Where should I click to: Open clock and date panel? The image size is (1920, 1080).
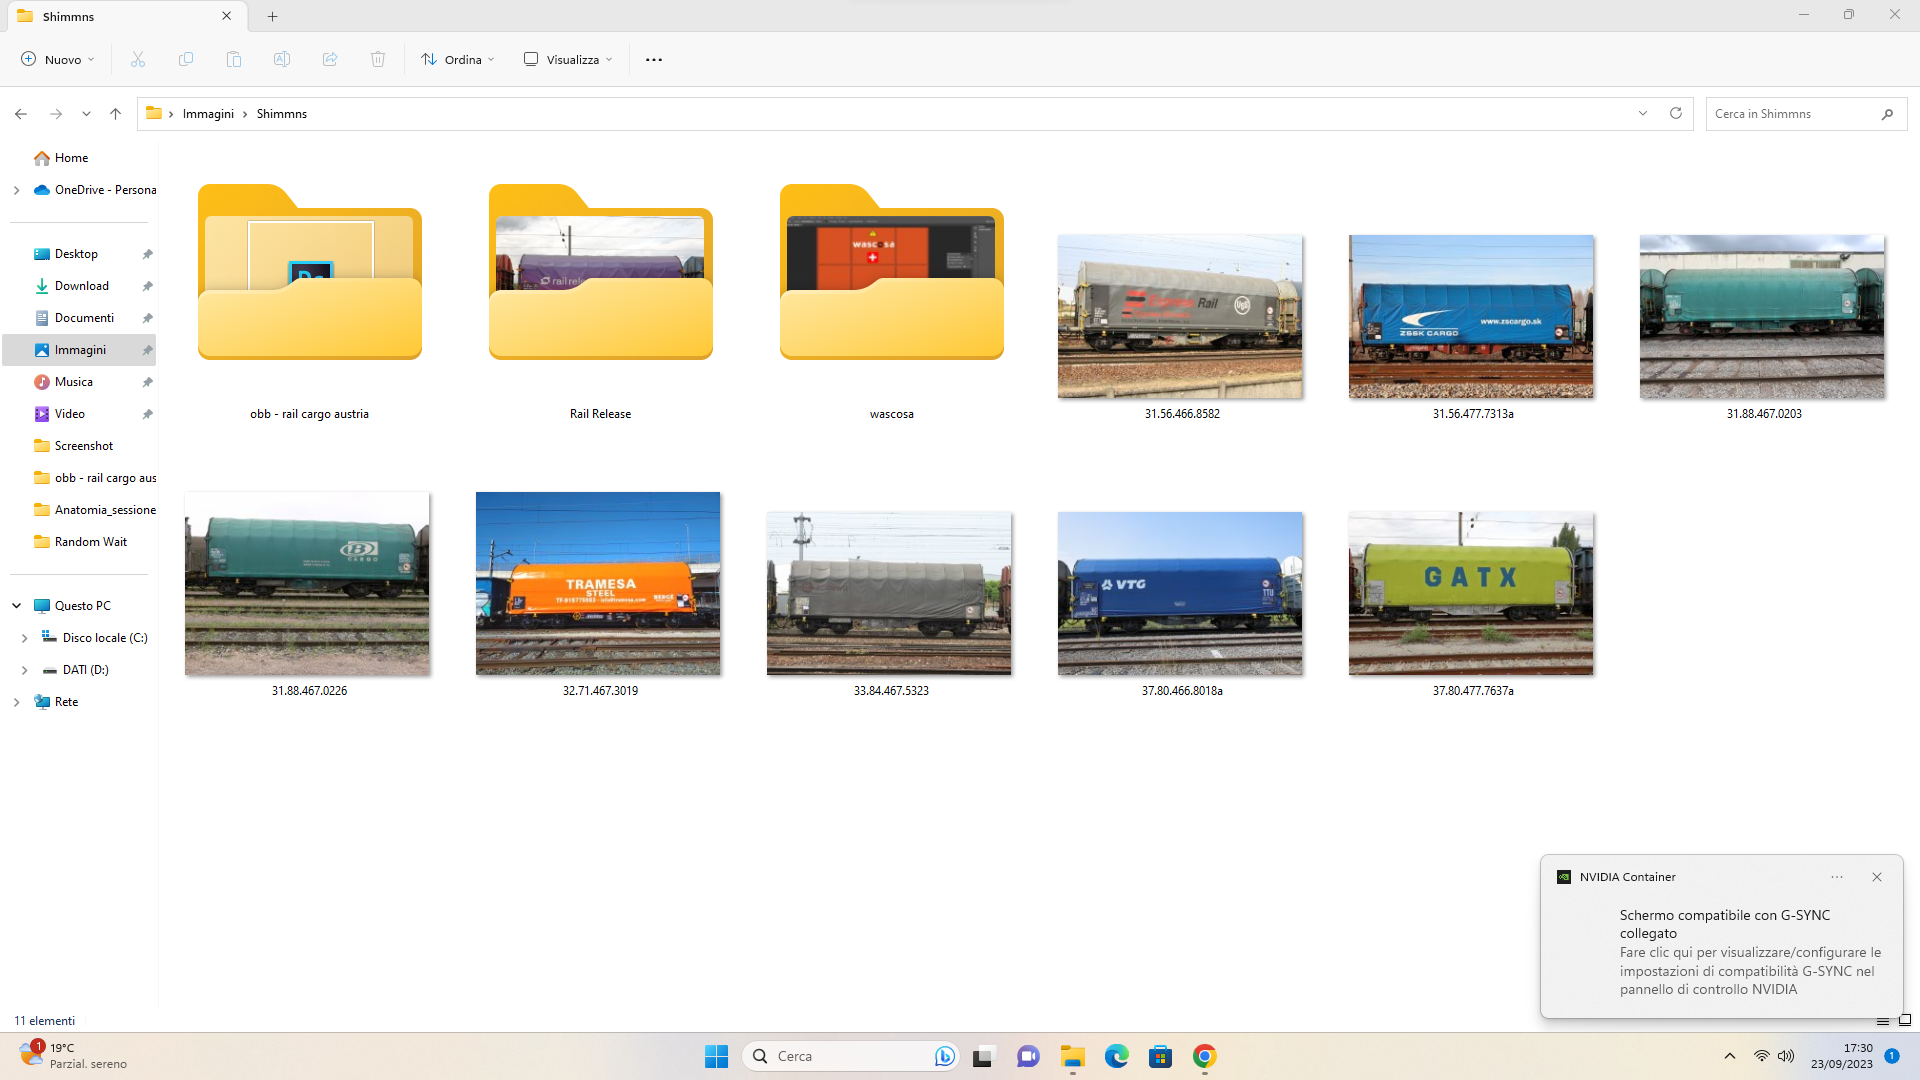pyautogui.click(x=1841, y=1056)
